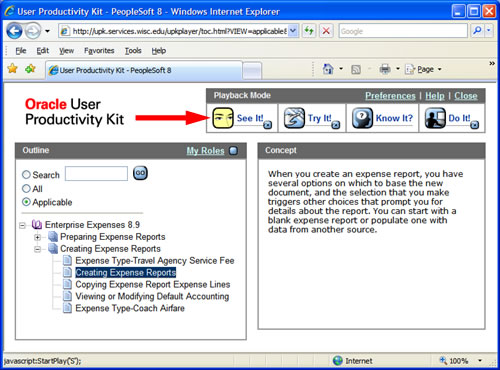The width and height of the screenshot is (500, 370).
Task: Click document icon beside Copying Expense Report Expense Lines
Action: pos(68,284)
